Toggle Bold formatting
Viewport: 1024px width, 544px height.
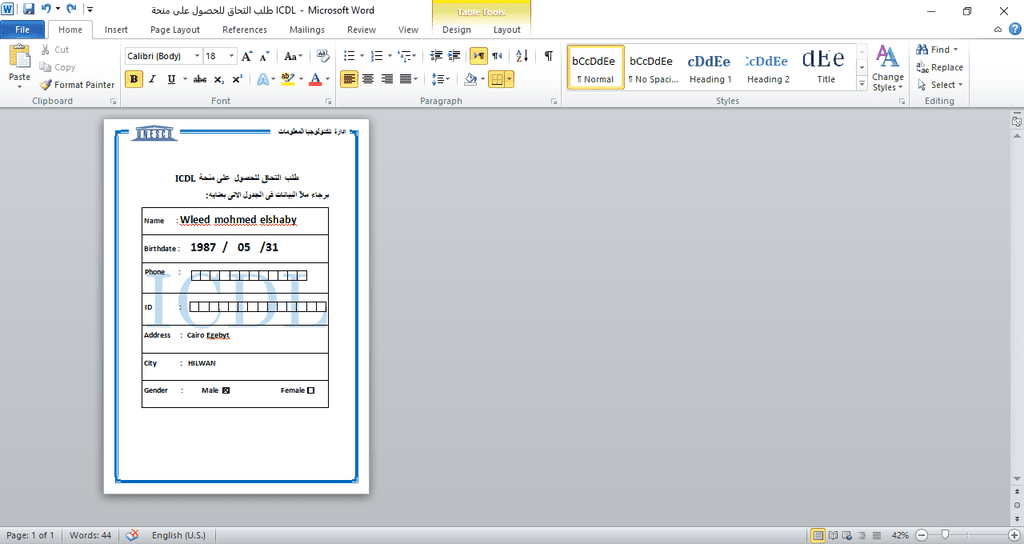pyautogui.click(x=134, y=79)
